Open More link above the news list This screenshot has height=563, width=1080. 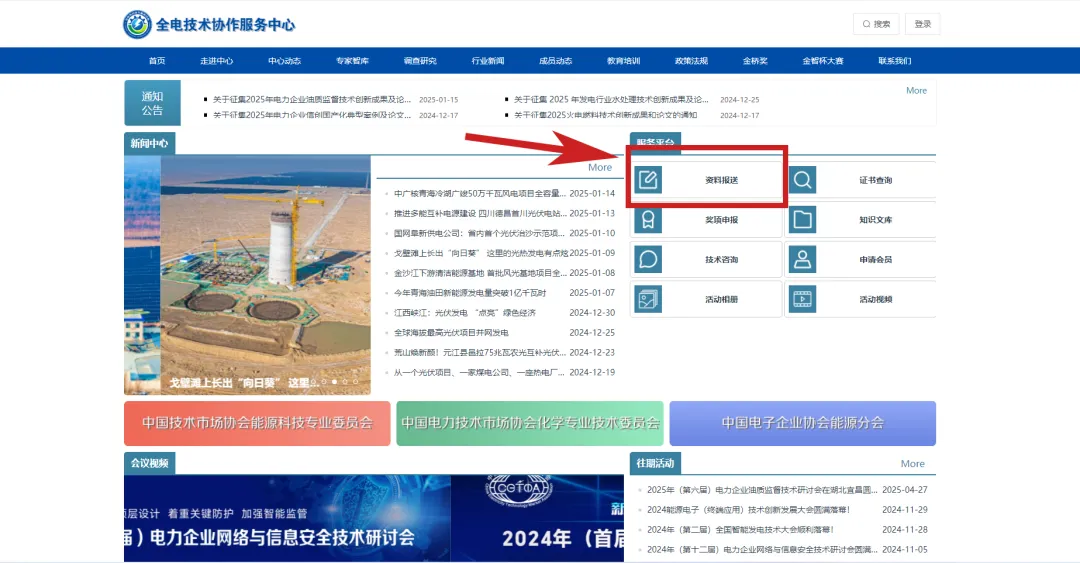(x=599, y=167)
